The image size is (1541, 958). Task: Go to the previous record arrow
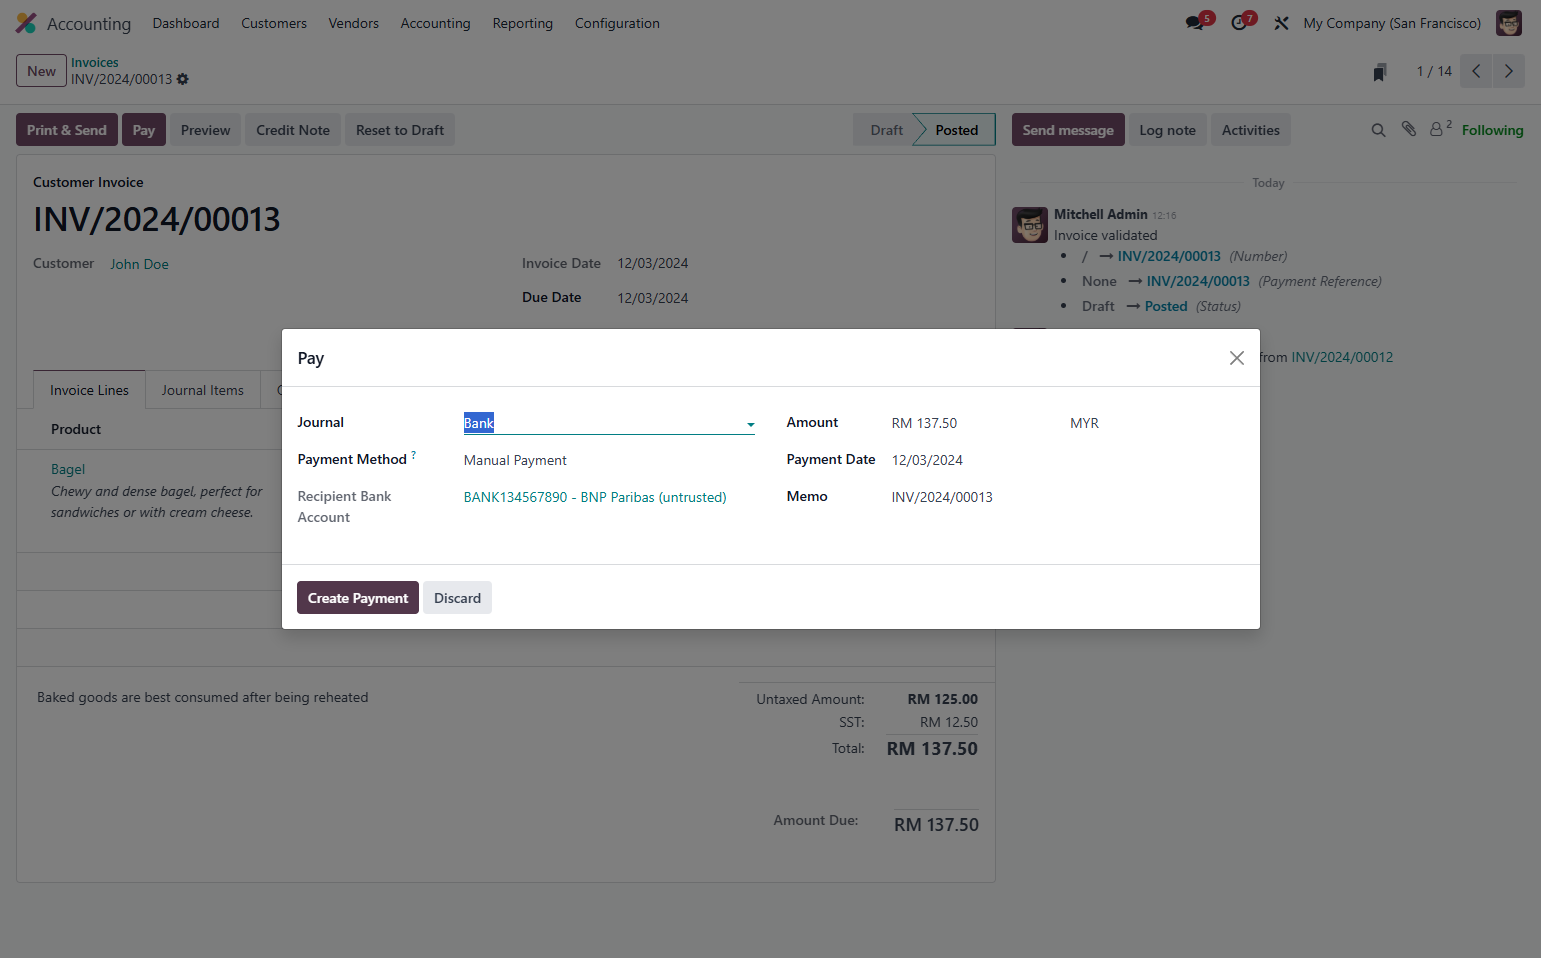point(1476,71)
